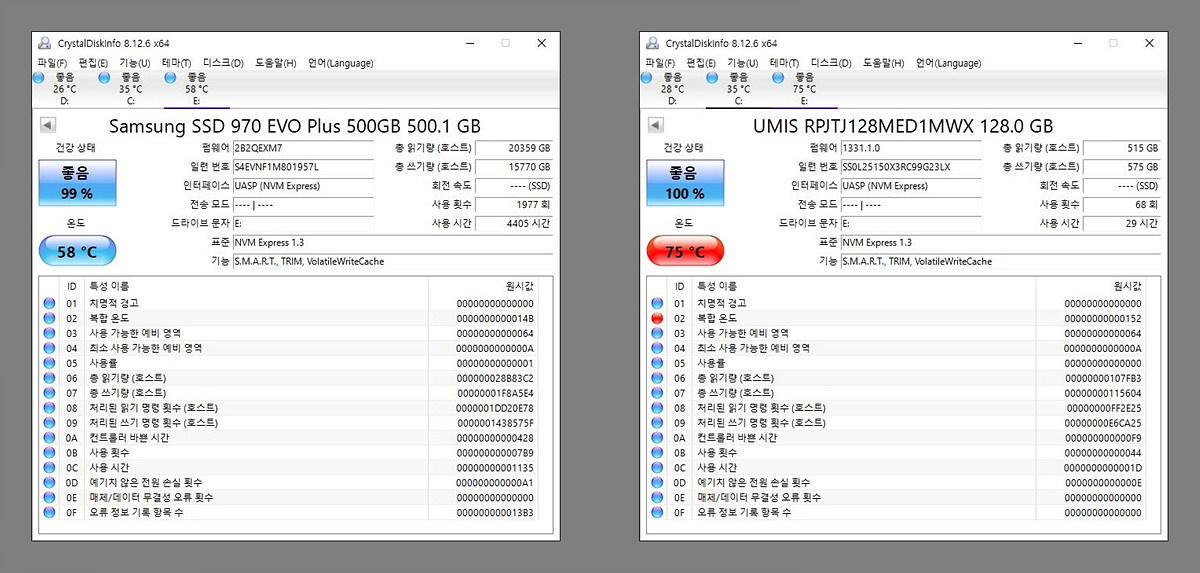Image resolution: width=1200 pixels, height=573 pixels.
Task: Open 기능(U) menu in right UMIS window
Action: [x=742, y=63]
